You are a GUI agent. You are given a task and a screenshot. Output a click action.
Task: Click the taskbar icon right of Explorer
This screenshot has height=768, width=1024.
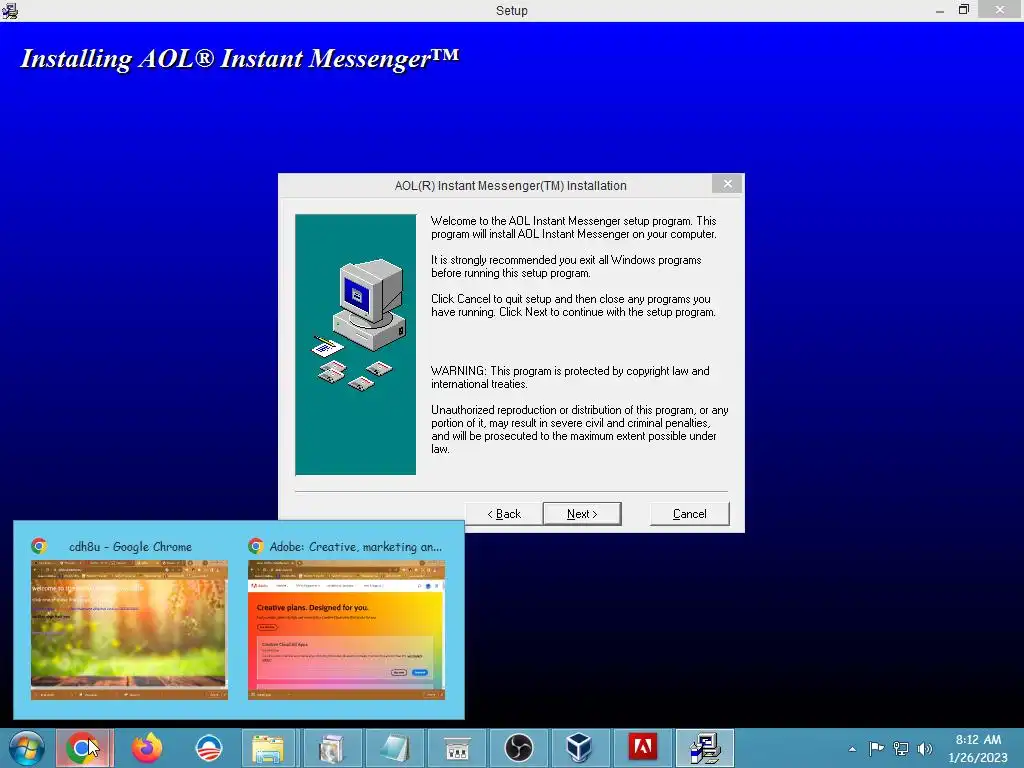coord(332,748)
